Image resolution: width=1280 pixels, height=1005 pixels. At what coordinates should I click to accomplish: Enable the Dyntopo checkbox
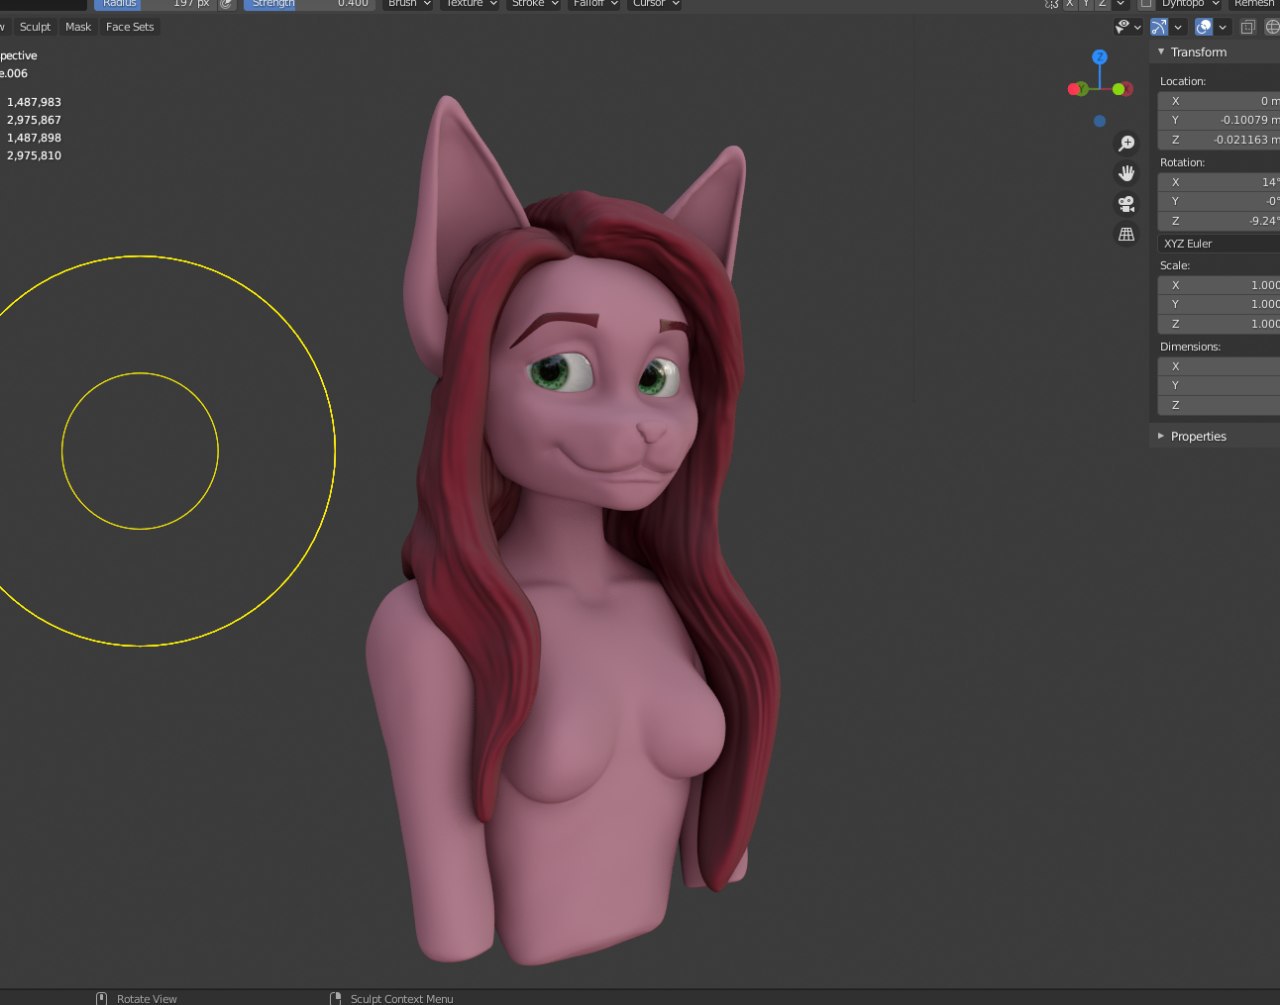point(1146,4)
